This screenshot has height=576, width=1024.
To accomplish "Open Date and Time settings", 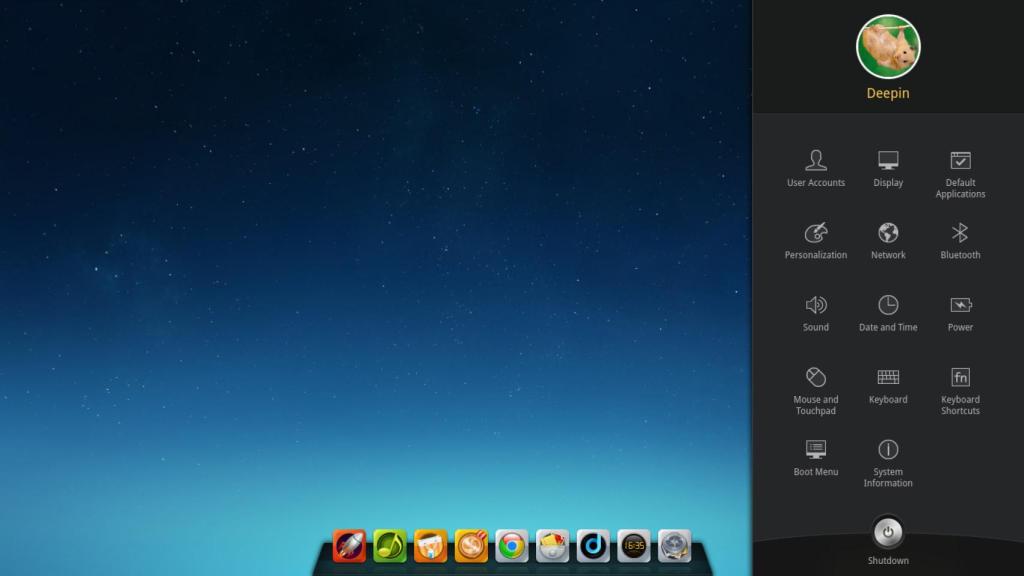I will (887, 312).
